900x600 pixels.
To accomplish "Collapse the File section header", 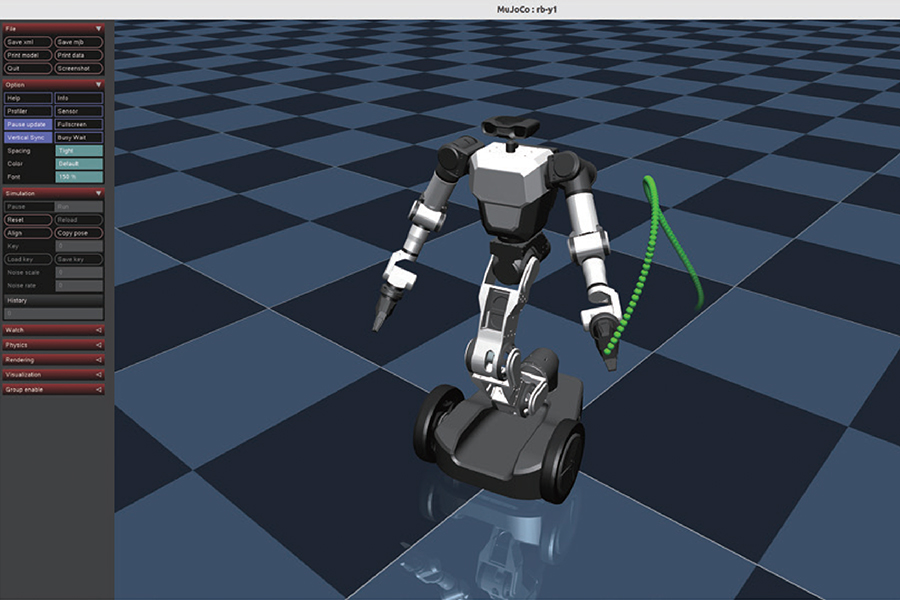I will (53, 28).
